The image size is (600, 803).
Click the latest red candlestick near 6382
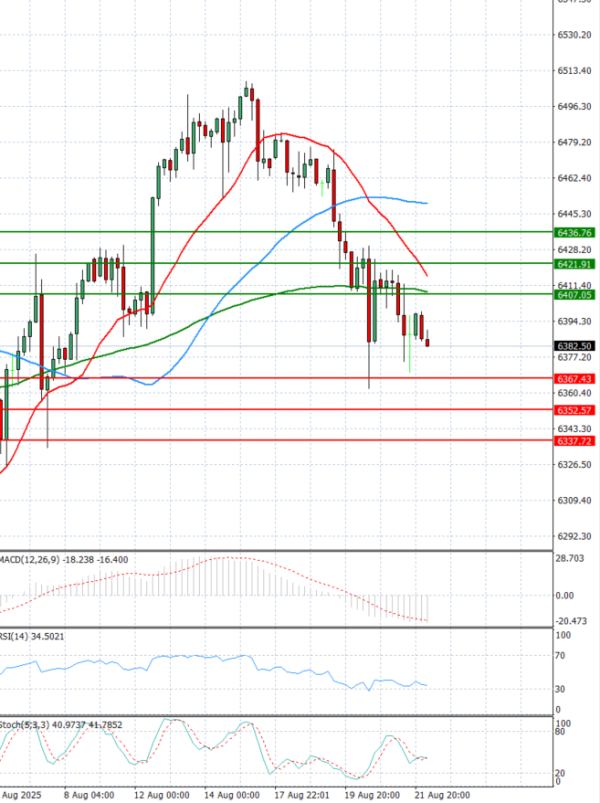(x=427, y=342)
